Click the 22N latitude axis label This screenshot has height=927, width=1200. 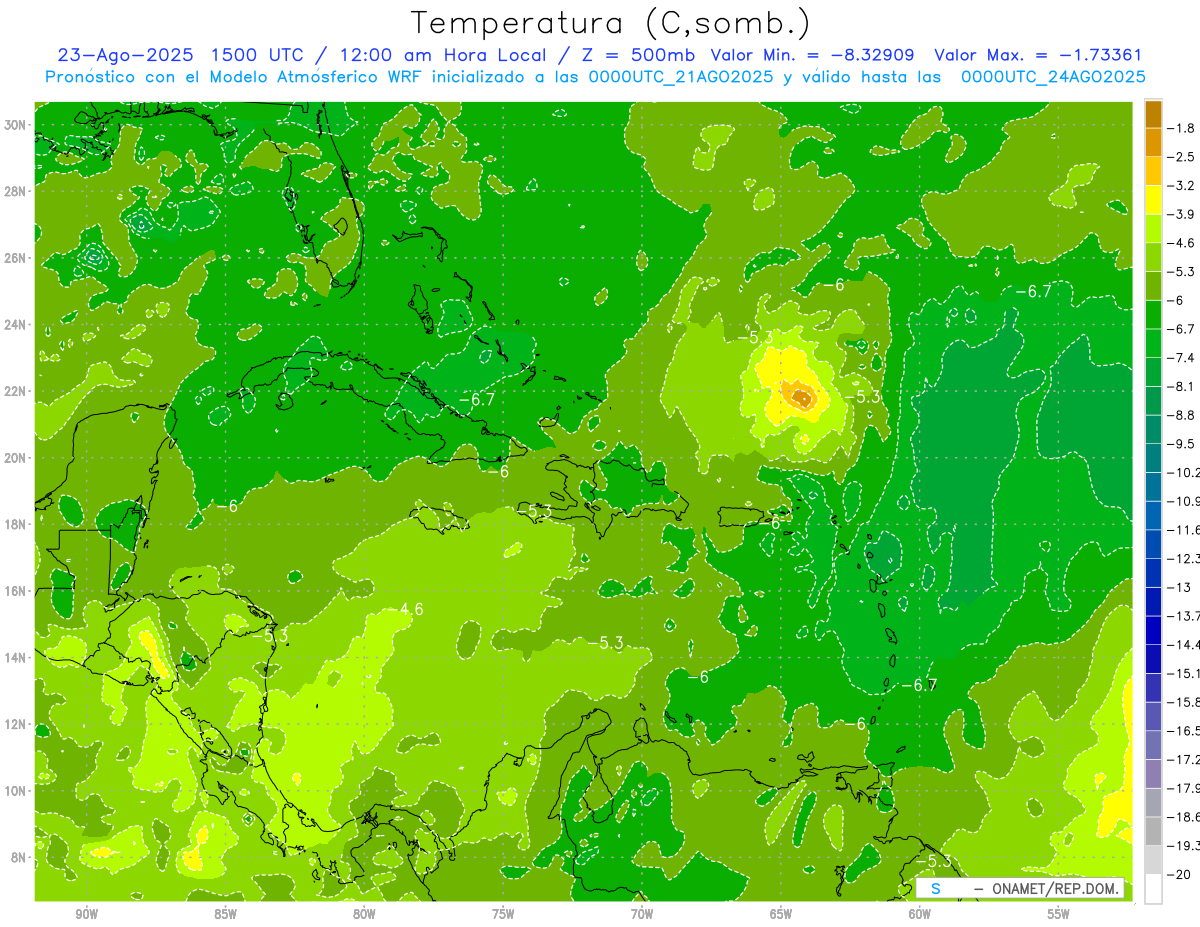tap(15, 391)
